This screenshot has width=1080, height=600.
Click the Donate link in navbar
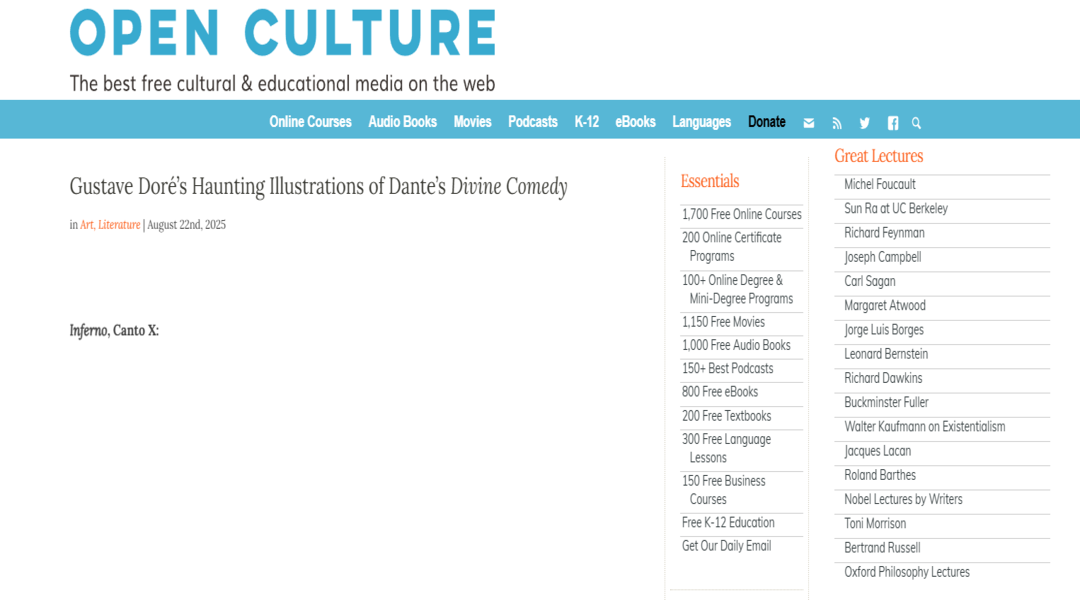pyautogui.click(x=767, y=122)
